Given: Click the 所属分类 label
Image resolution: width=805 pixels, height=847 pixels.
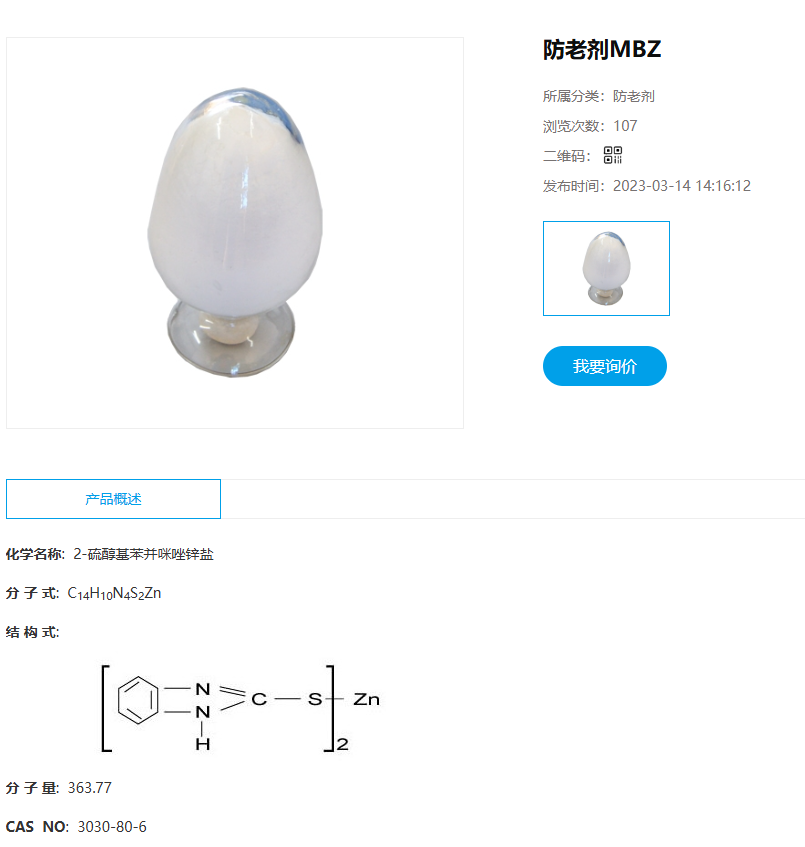Looking at the screenshot, I should pyautogui.click(x=574, y=96).
